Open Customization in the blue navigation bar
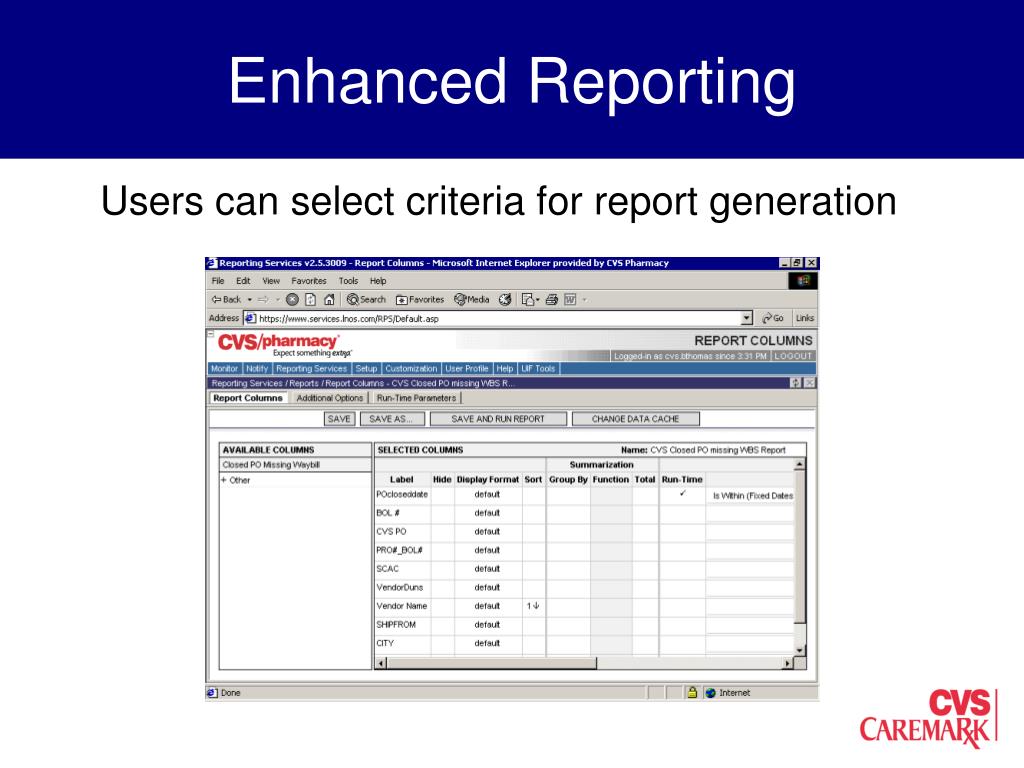The width and height of the screenshot is (1024, 768). pos(411,368)
